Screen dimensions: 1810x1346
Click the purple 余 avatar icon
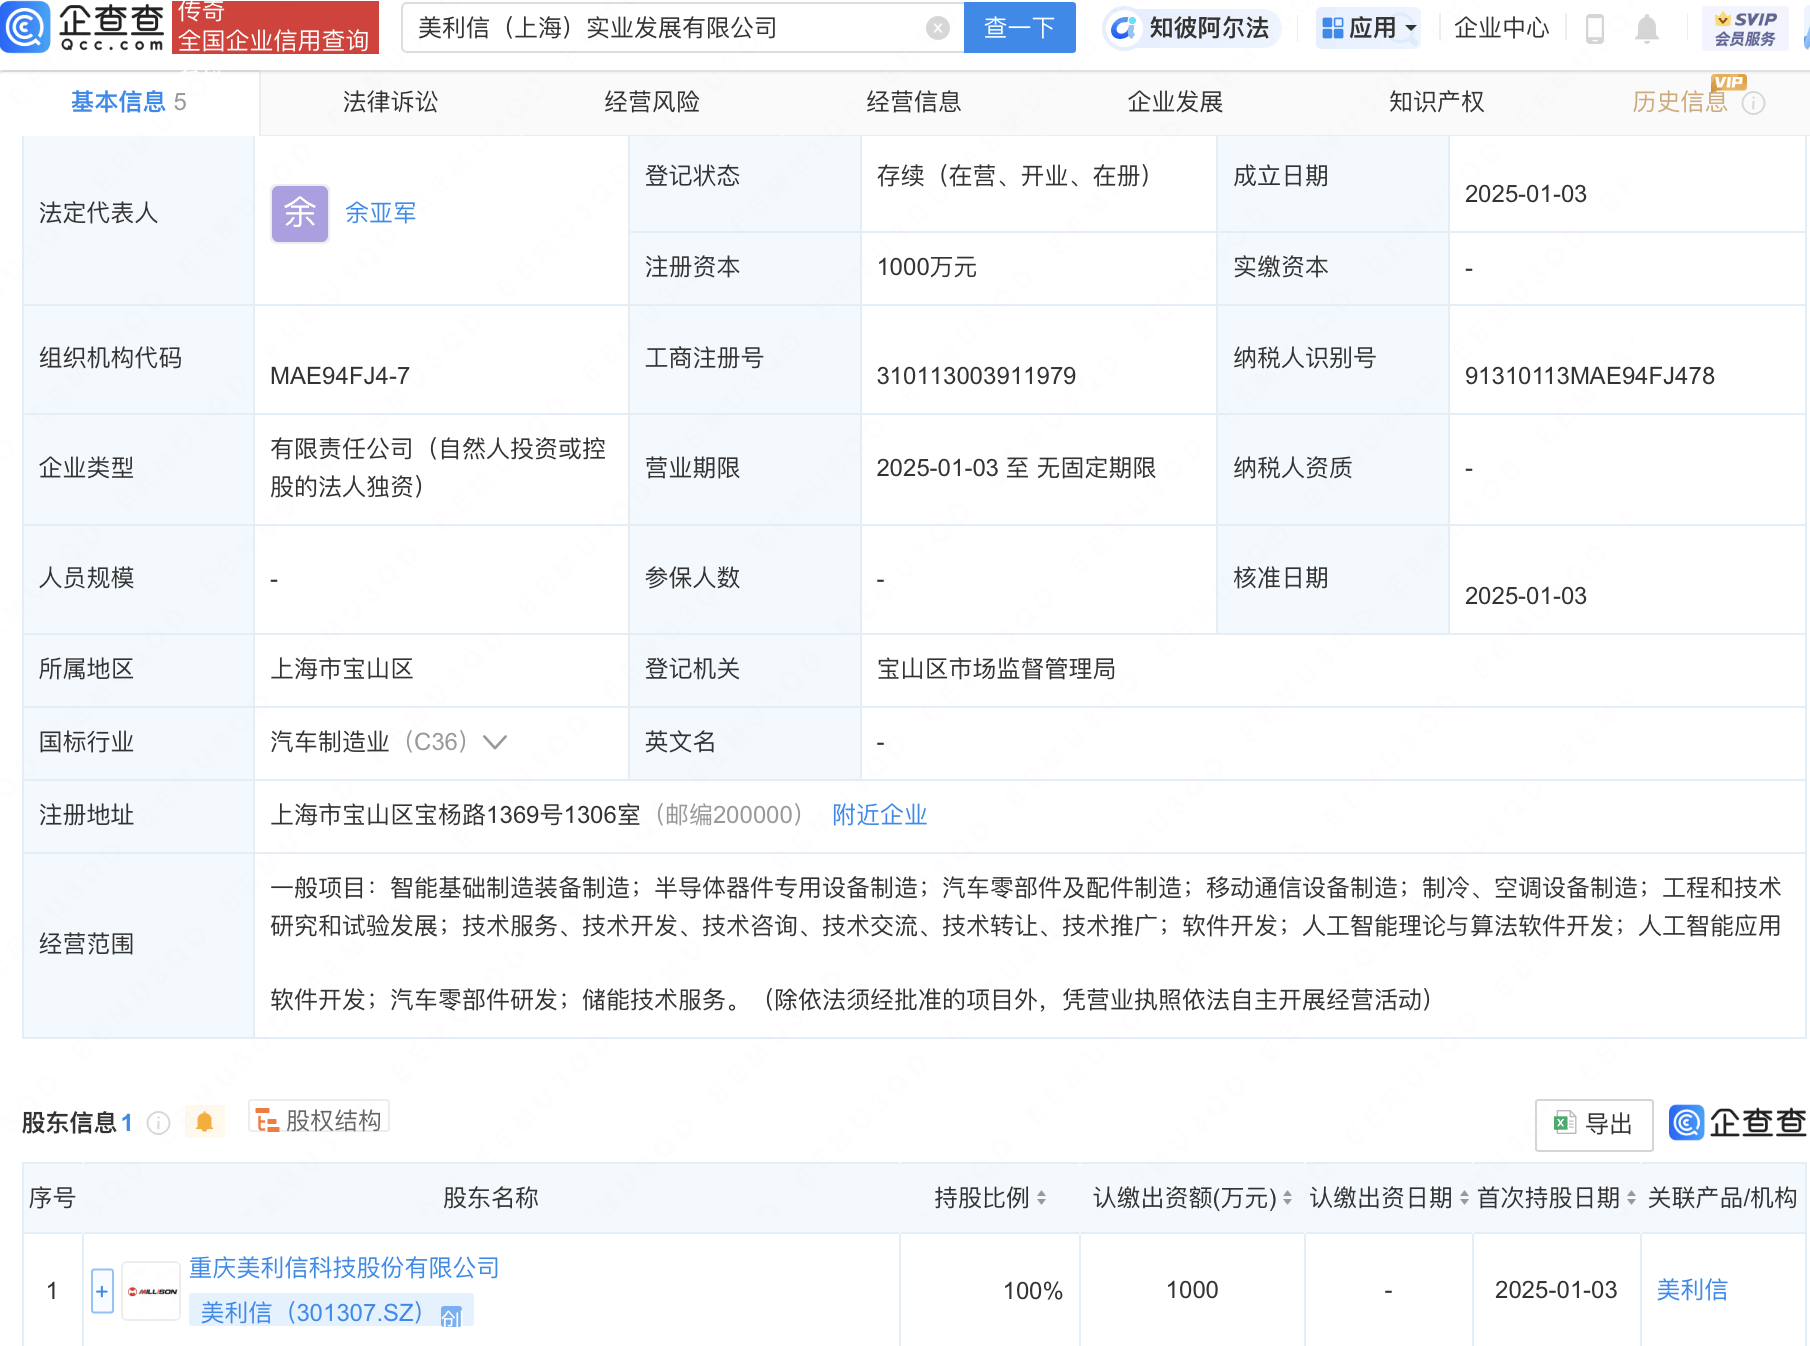tap(300, 213)
